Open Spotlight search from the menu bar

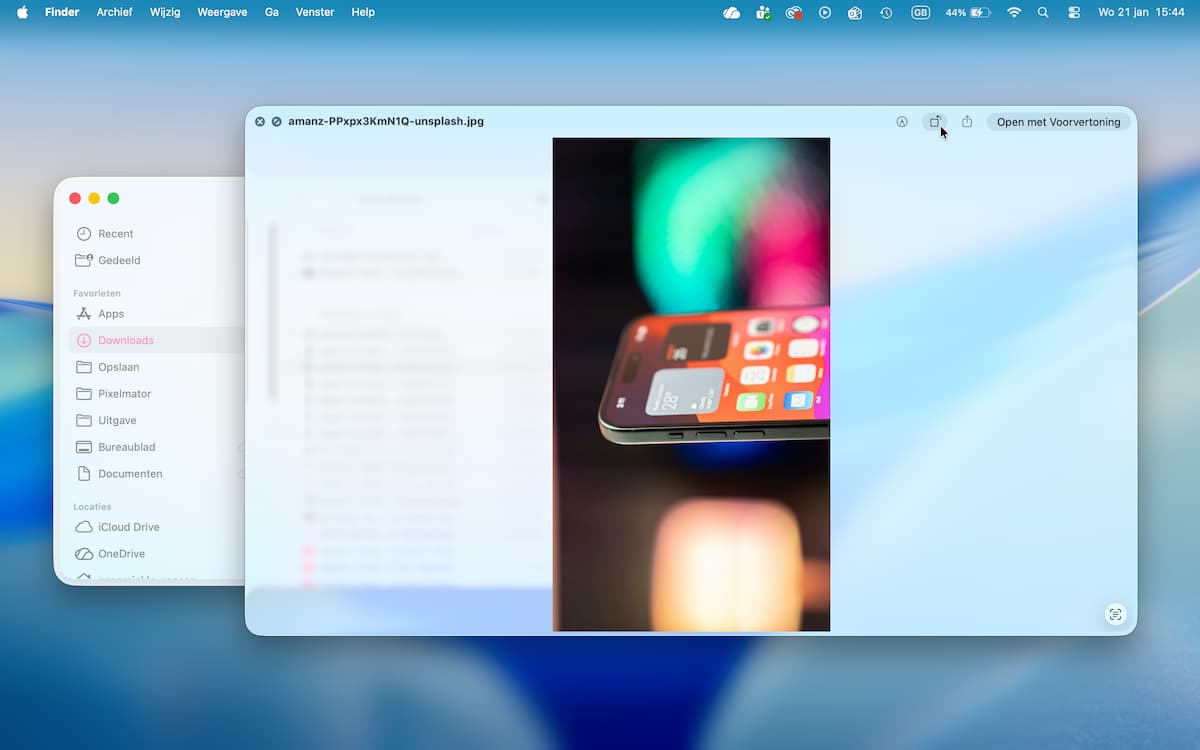point(1043,12)
